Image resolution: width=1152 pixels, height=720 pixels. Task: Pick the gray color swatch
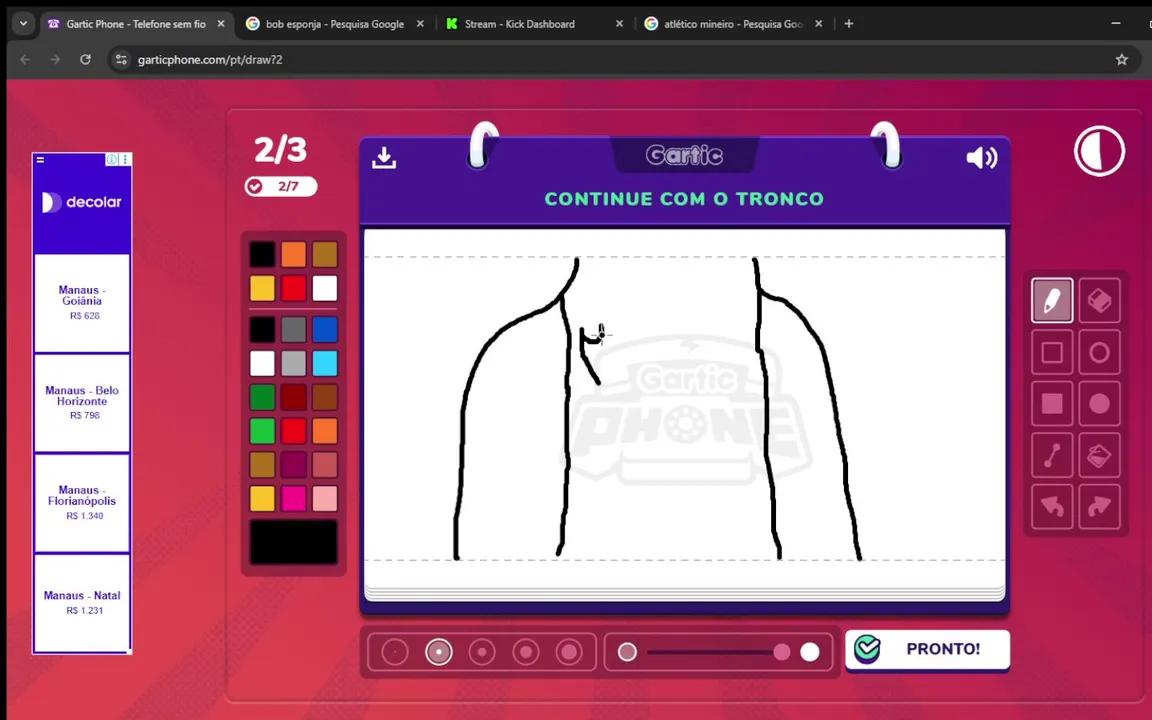[293, 330]
